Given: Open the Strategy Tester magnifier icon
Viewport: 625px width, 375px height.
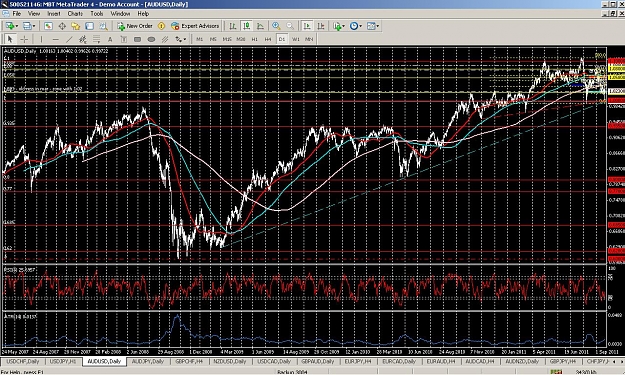Looking at the screenshot, I should tap(103, 26).
